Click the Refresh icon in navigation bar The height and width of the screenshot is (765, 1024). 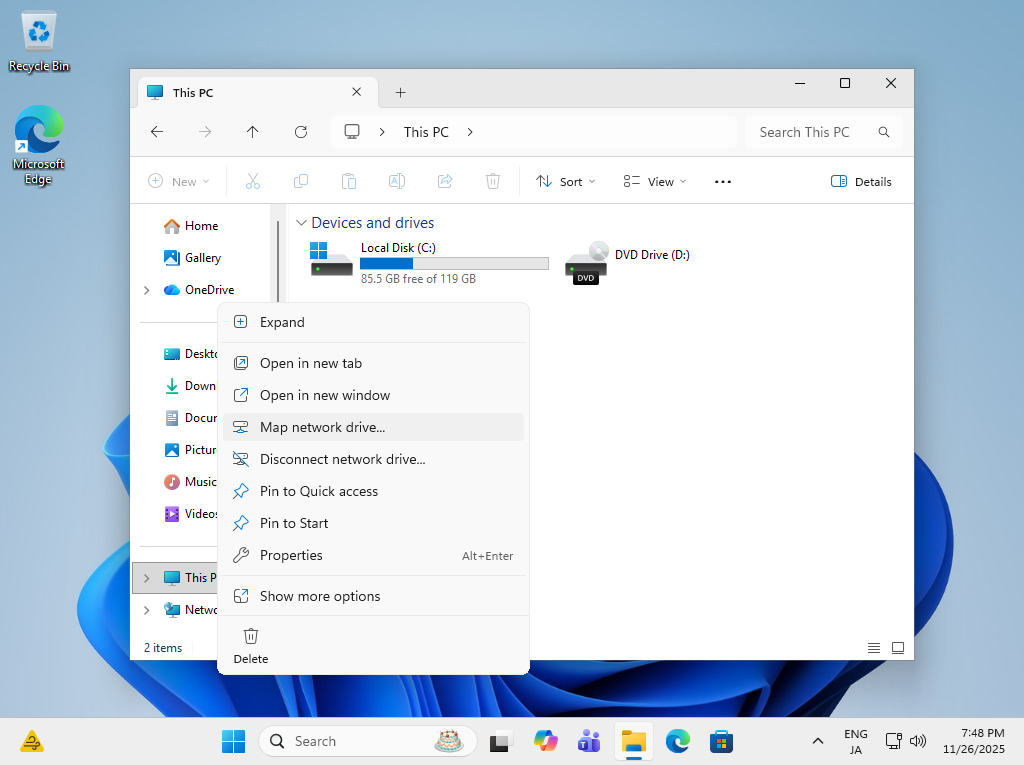pos(301,132)
